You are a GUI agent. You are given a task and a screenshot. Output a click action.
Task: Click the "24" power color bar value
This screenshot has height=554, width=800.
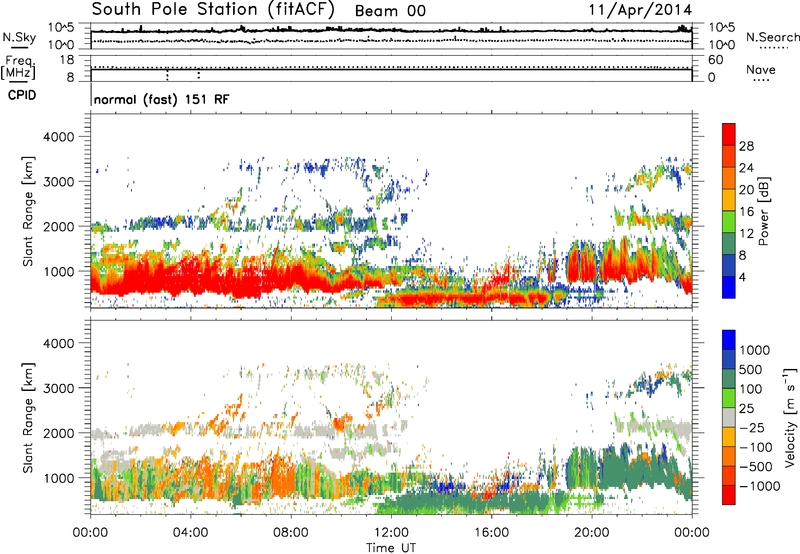(746, 168)
